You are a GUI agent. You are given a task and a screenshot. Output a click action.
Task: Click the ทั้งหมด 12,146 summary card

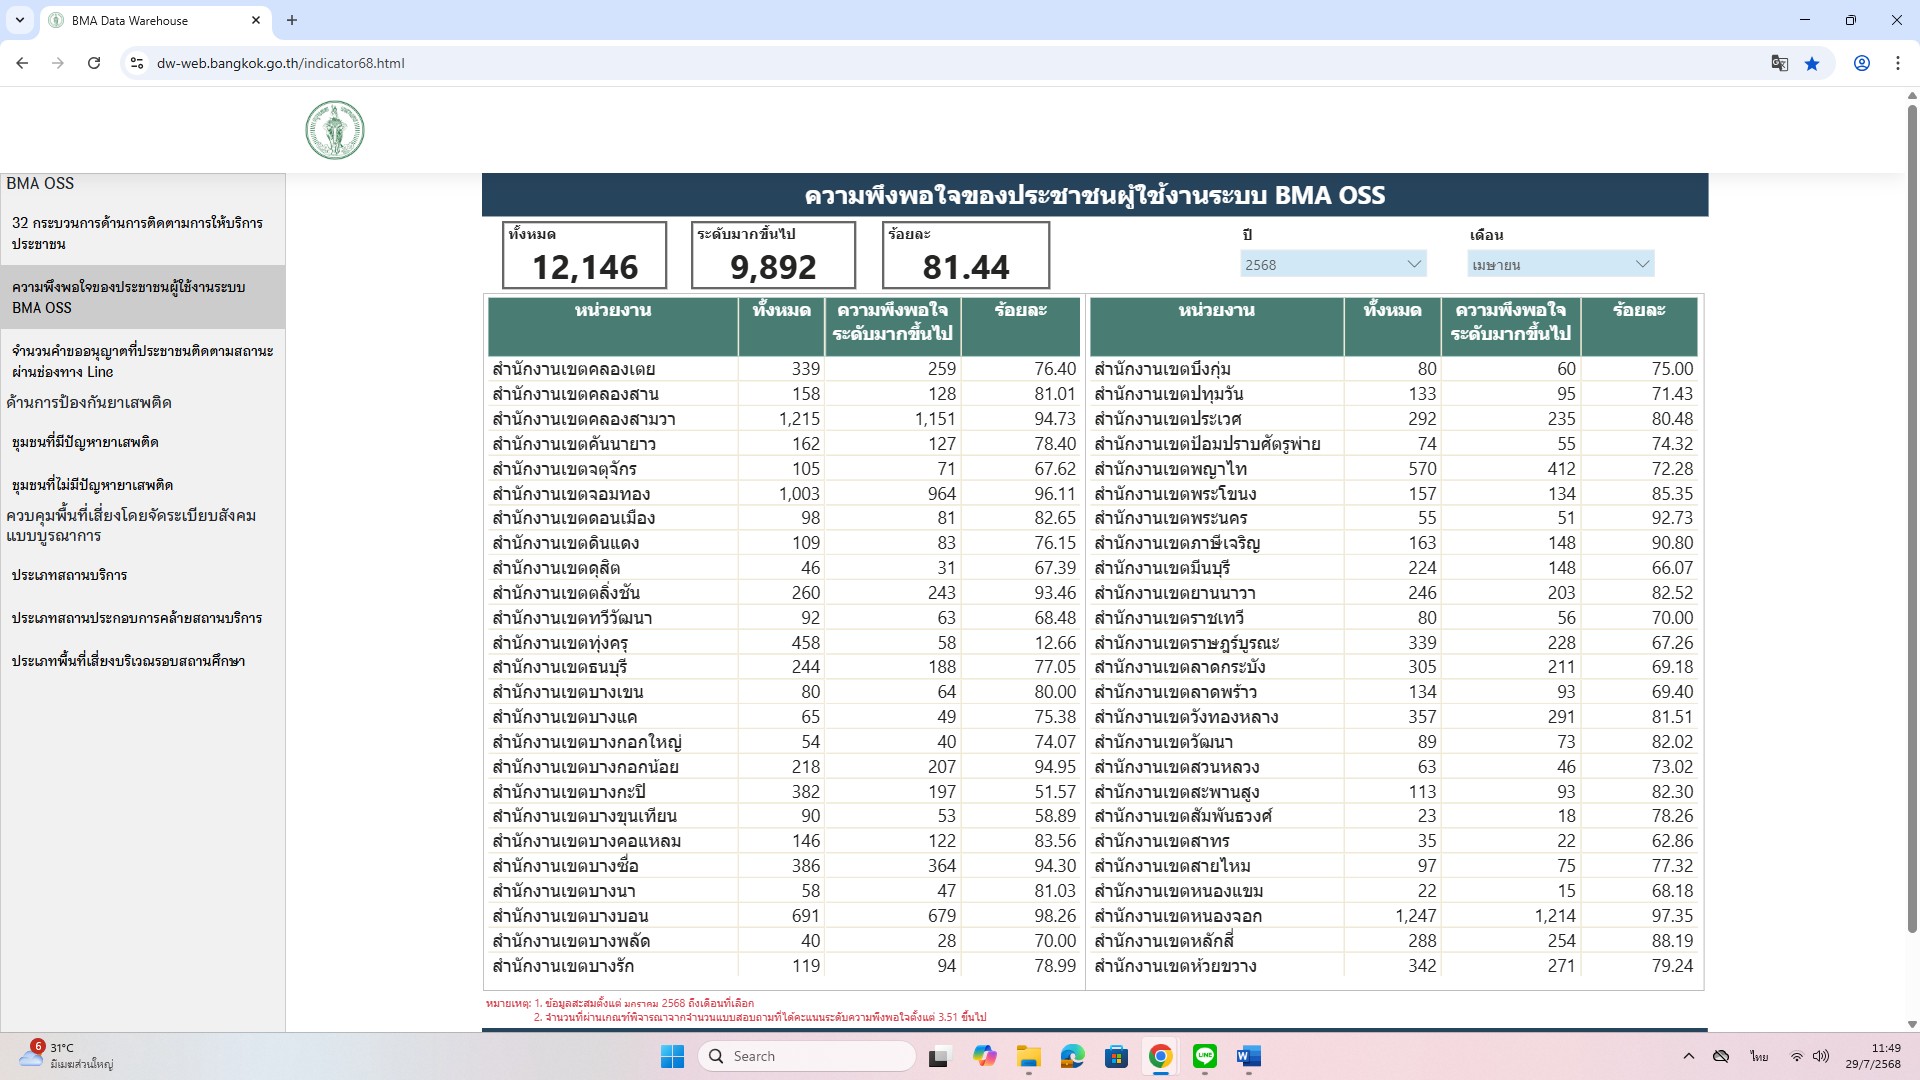click(x=585, y=255)
